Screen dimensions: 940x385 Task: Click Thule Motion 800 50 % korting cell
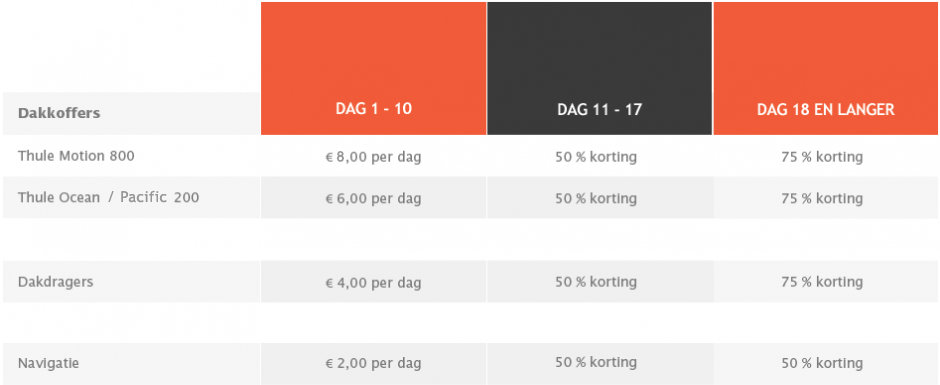coord(596,157)
